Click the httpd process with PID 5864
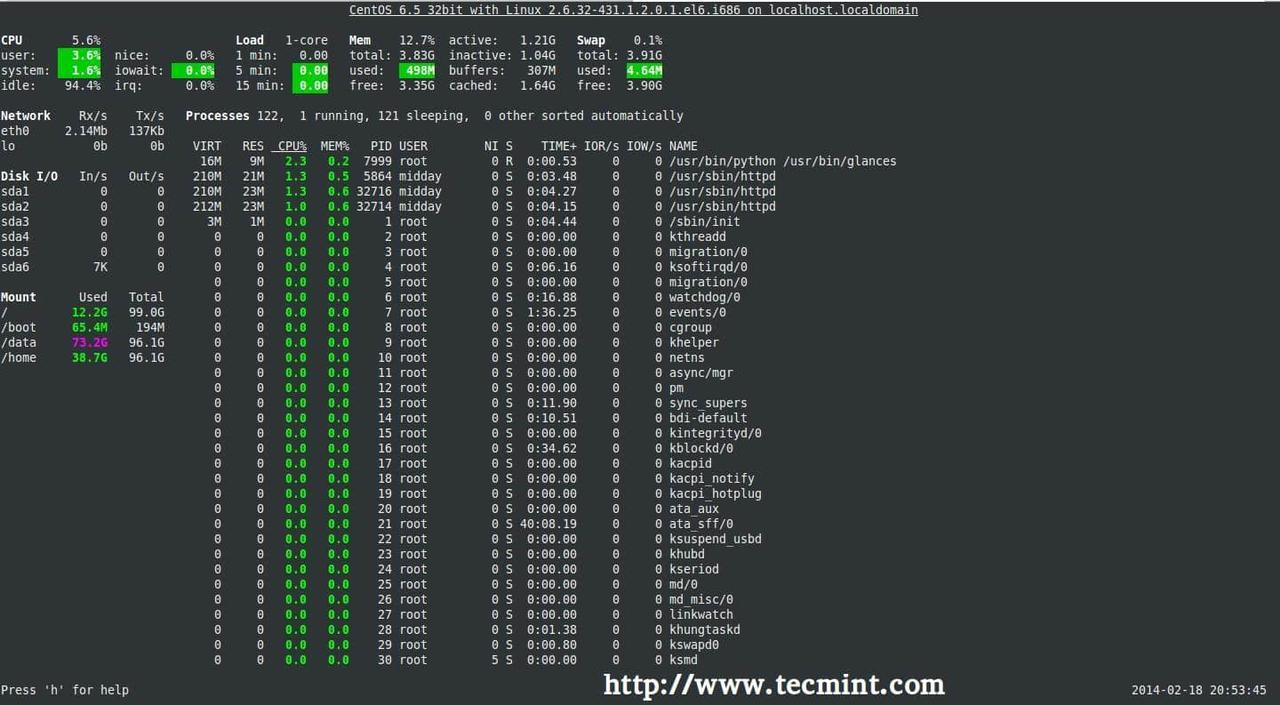 722,176
